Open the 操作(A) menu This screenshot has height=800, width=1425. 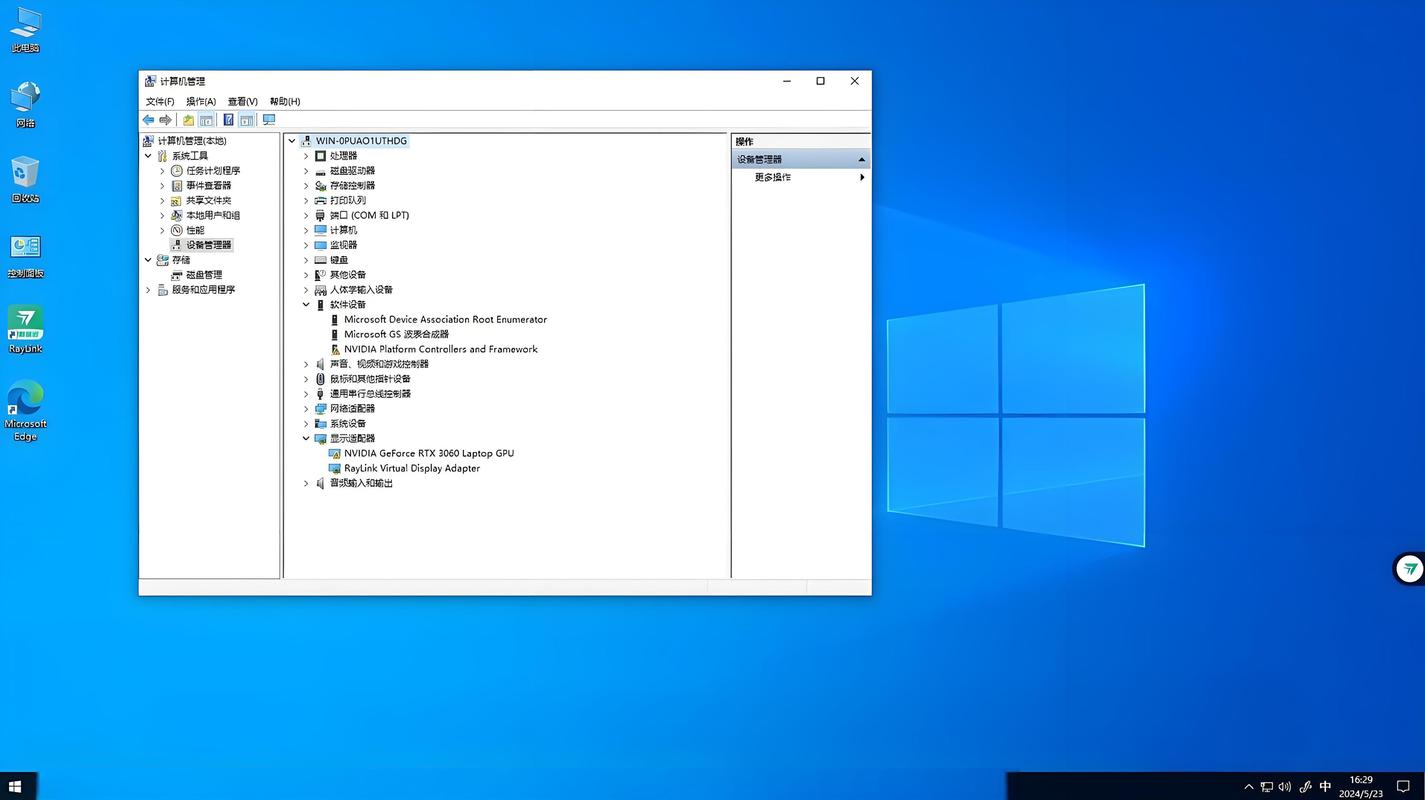200,101
